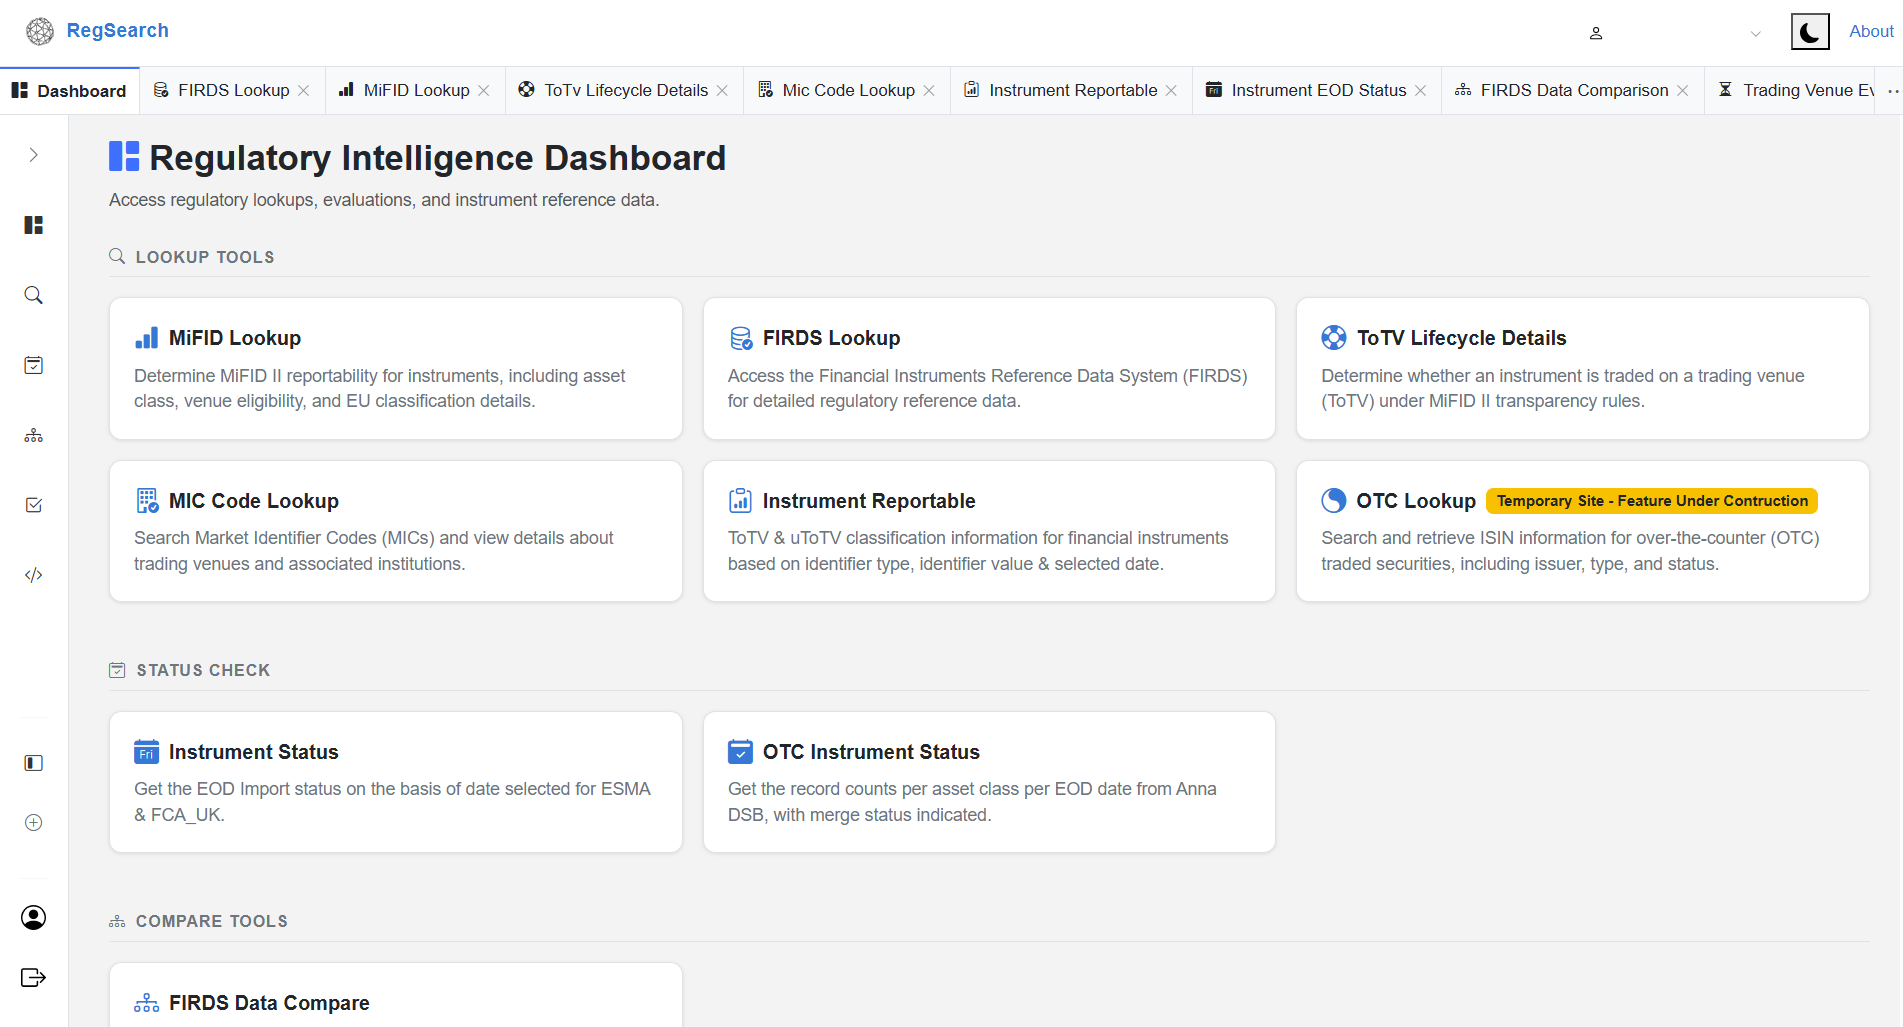This screenshot has width=1903, height=1027.
Task: Click the sidebar logout icon
Action: [34, 977]
